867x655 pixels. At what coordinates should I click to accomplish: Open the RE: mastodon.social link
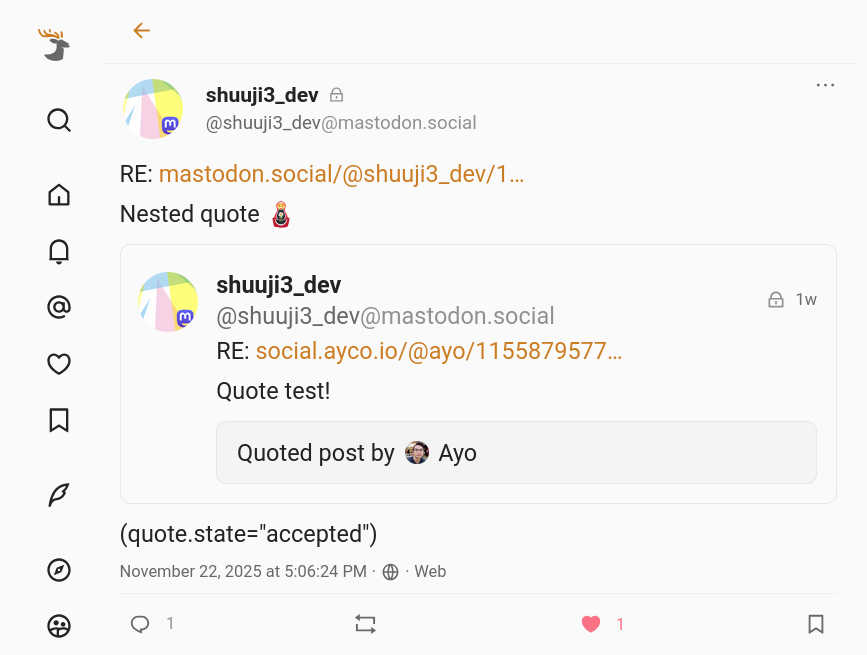pyautogui.click(x=340, y=173)
